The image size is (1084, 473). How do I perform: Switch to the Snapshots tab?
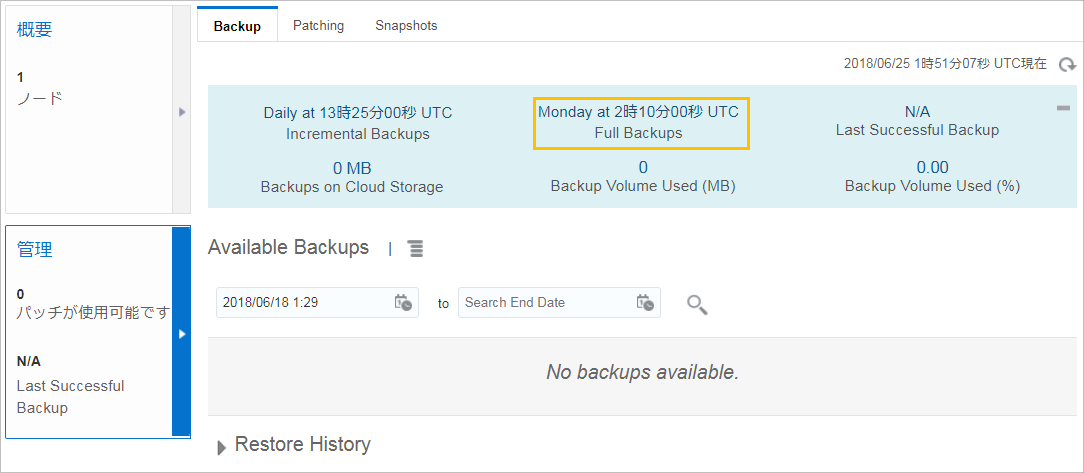406,26
